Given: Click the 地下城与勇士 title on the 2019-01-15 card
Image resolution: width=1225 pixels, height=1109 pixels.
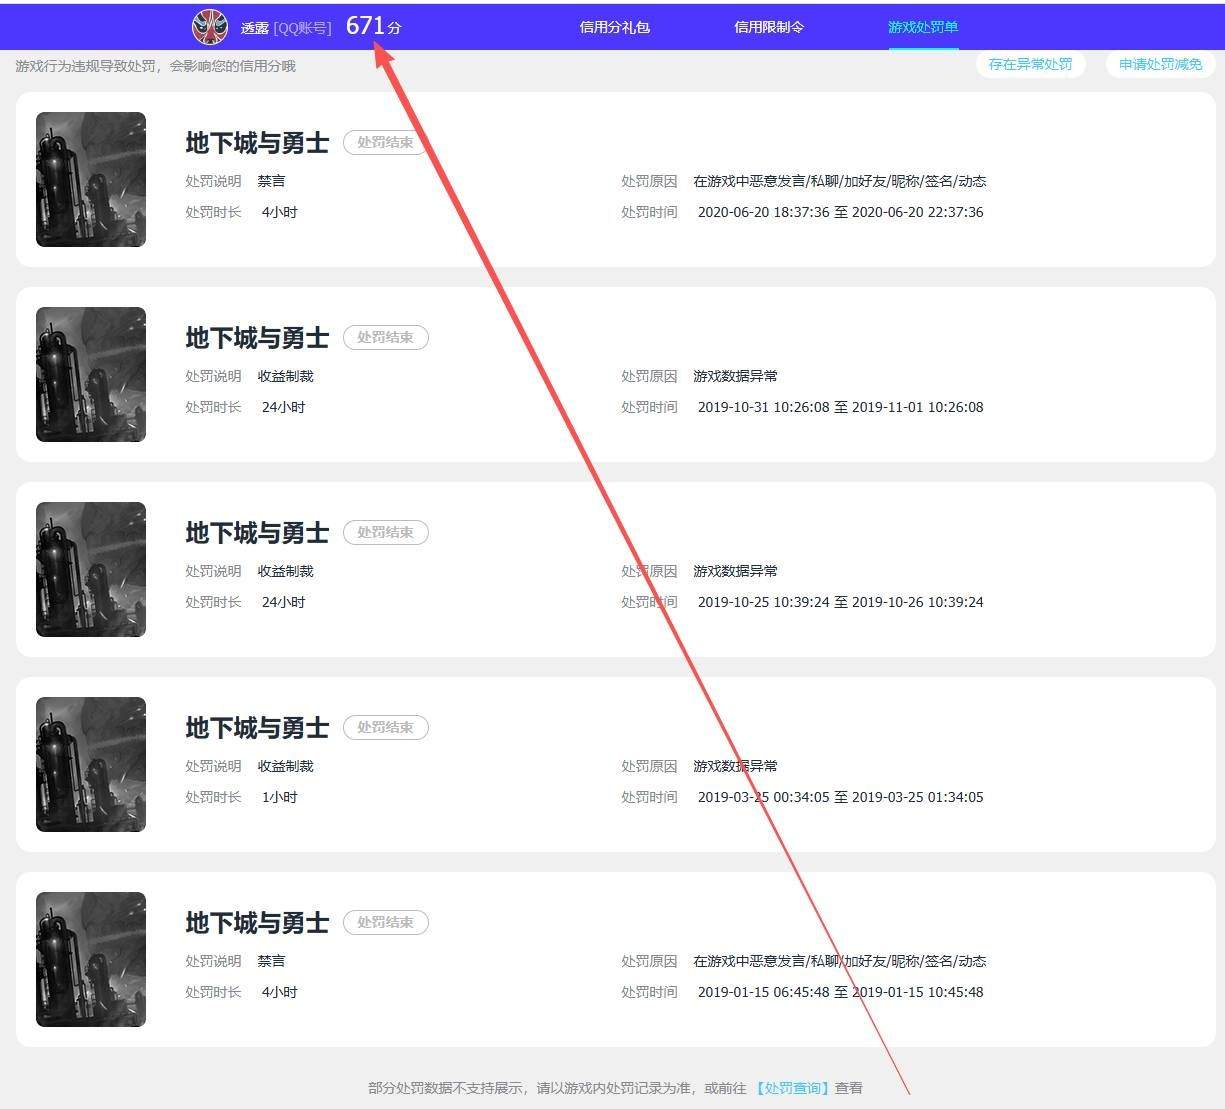Looking at the screenshot, I should point(257,923).
